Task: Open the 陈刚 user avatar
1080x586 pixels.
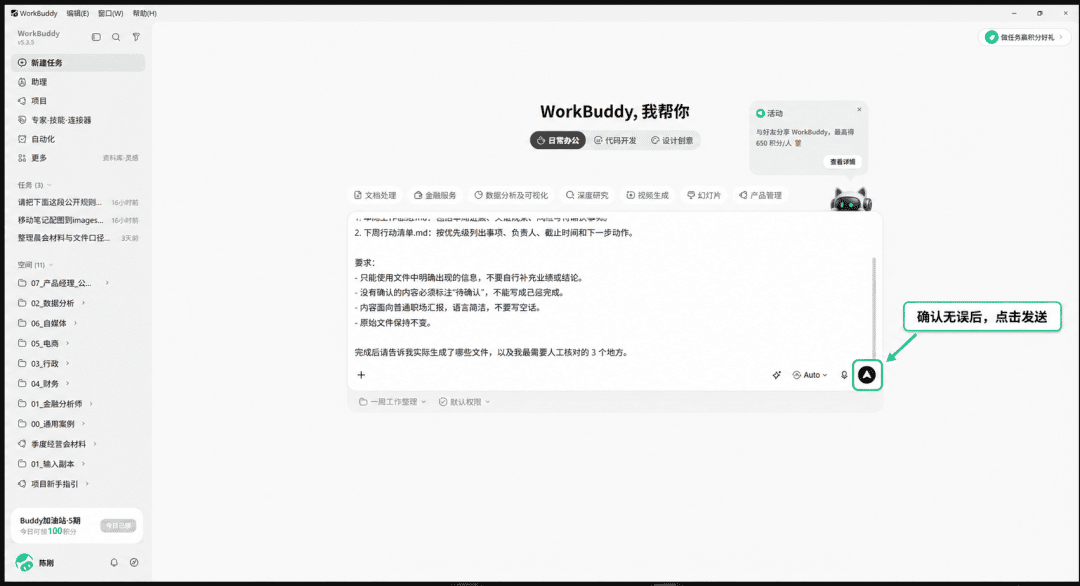Action: click(x=25, y=563)
